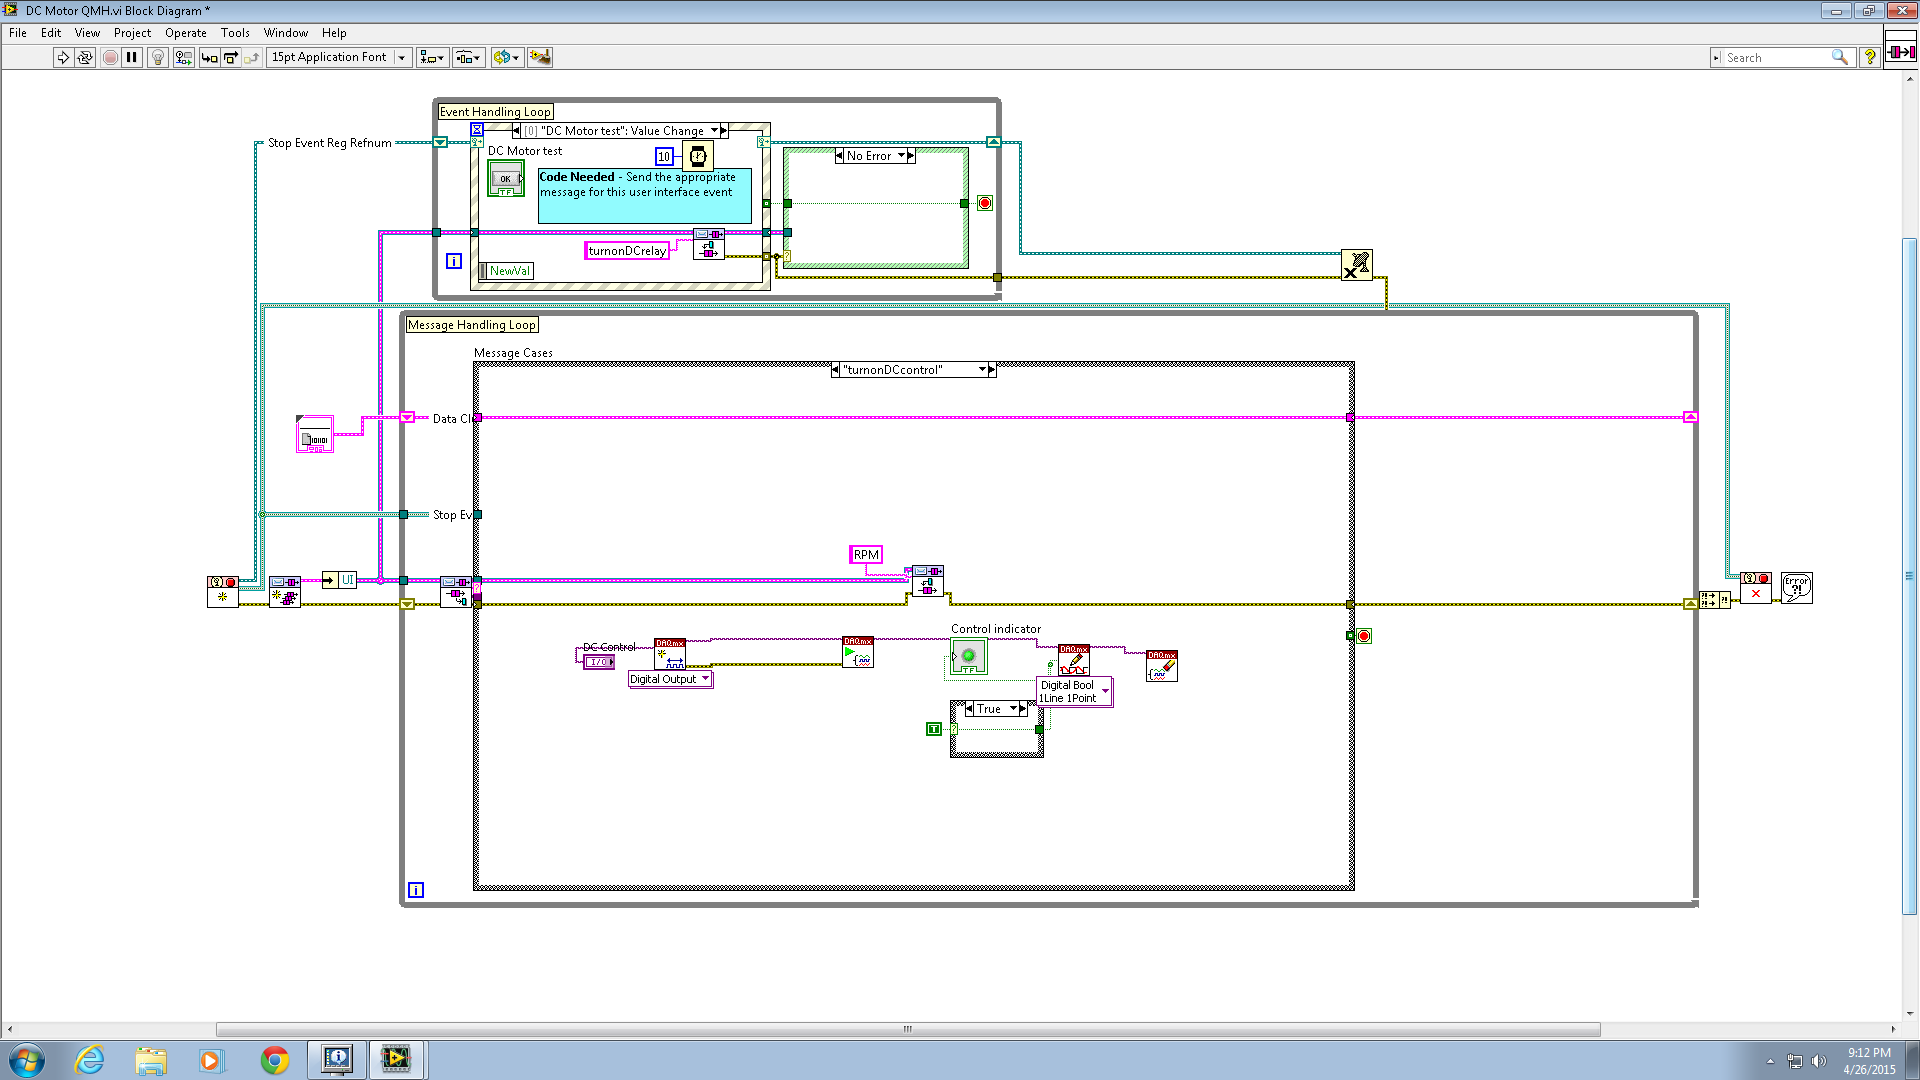Click Dequeue Message VI icon
This screenshot has height=1080, width=1920.
(456, 591)
